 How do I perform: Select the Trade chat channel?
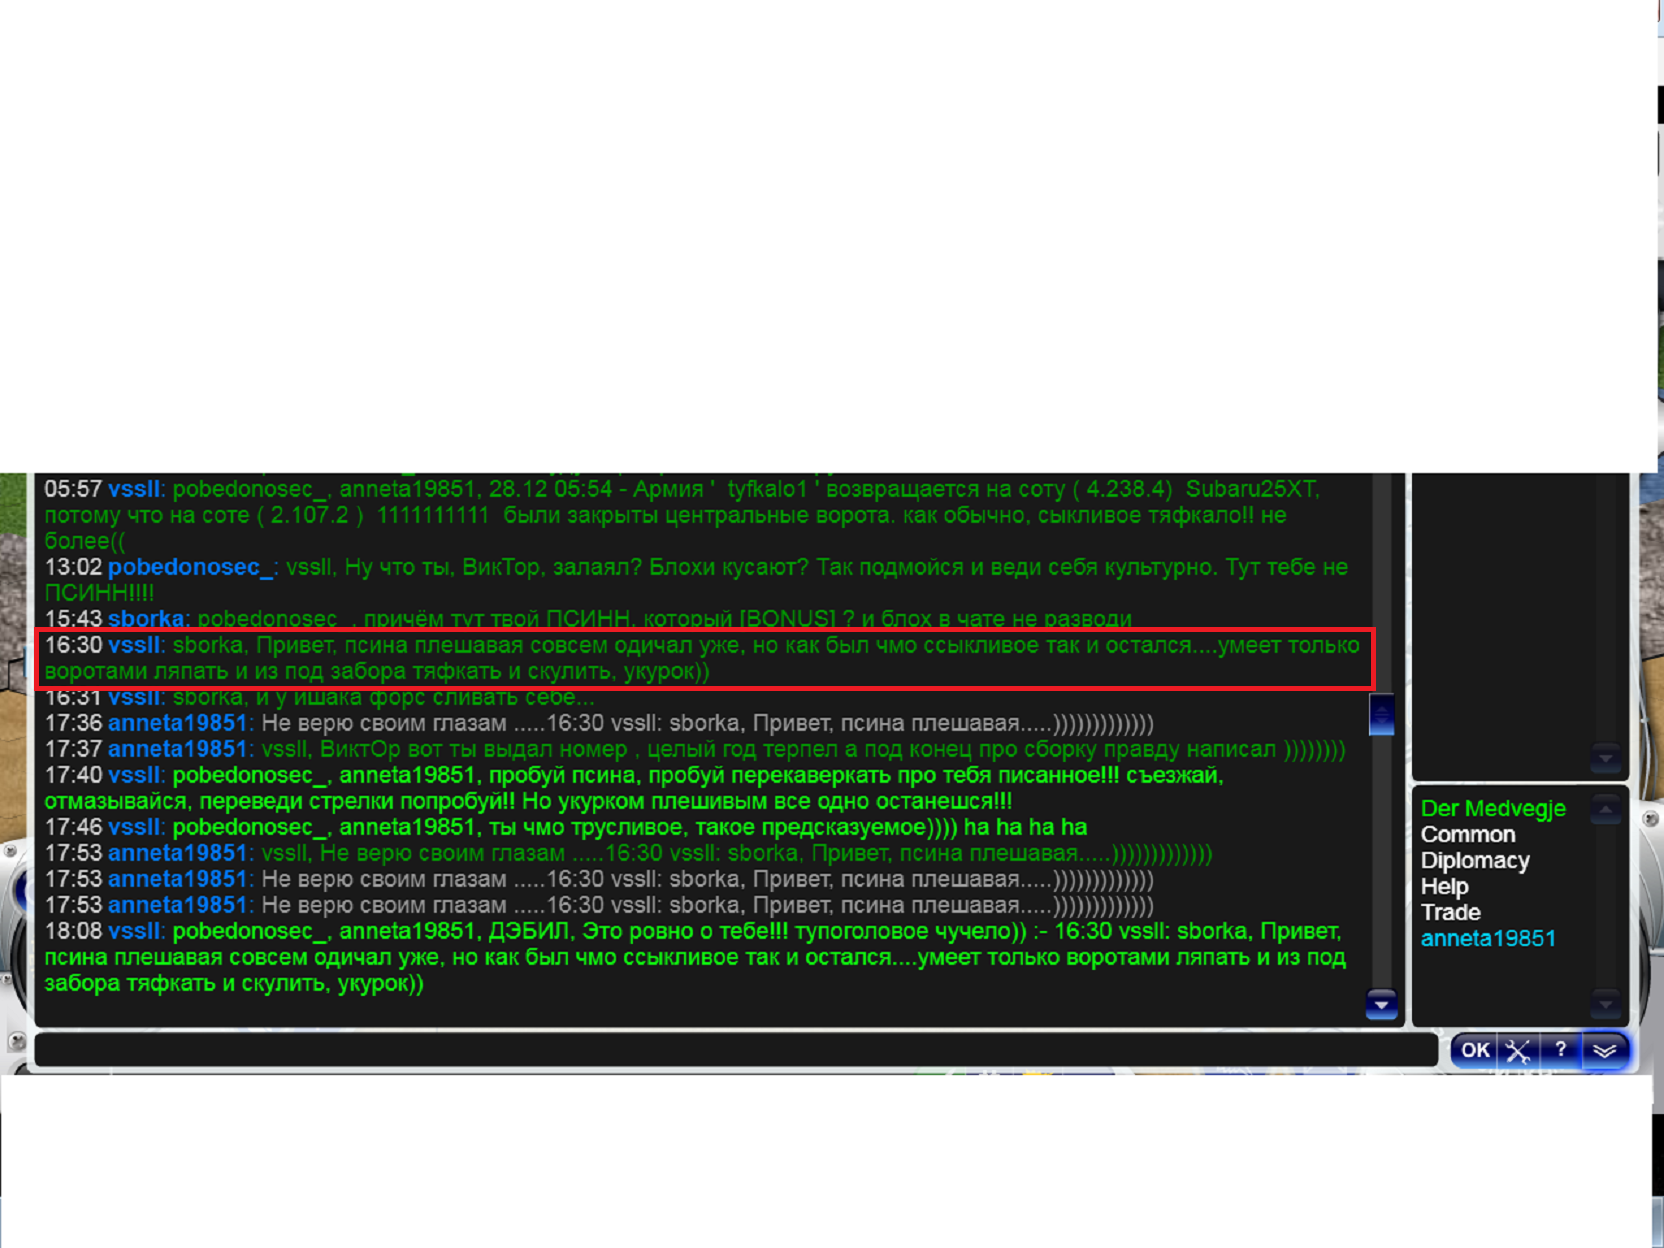tap(1450, 913)
